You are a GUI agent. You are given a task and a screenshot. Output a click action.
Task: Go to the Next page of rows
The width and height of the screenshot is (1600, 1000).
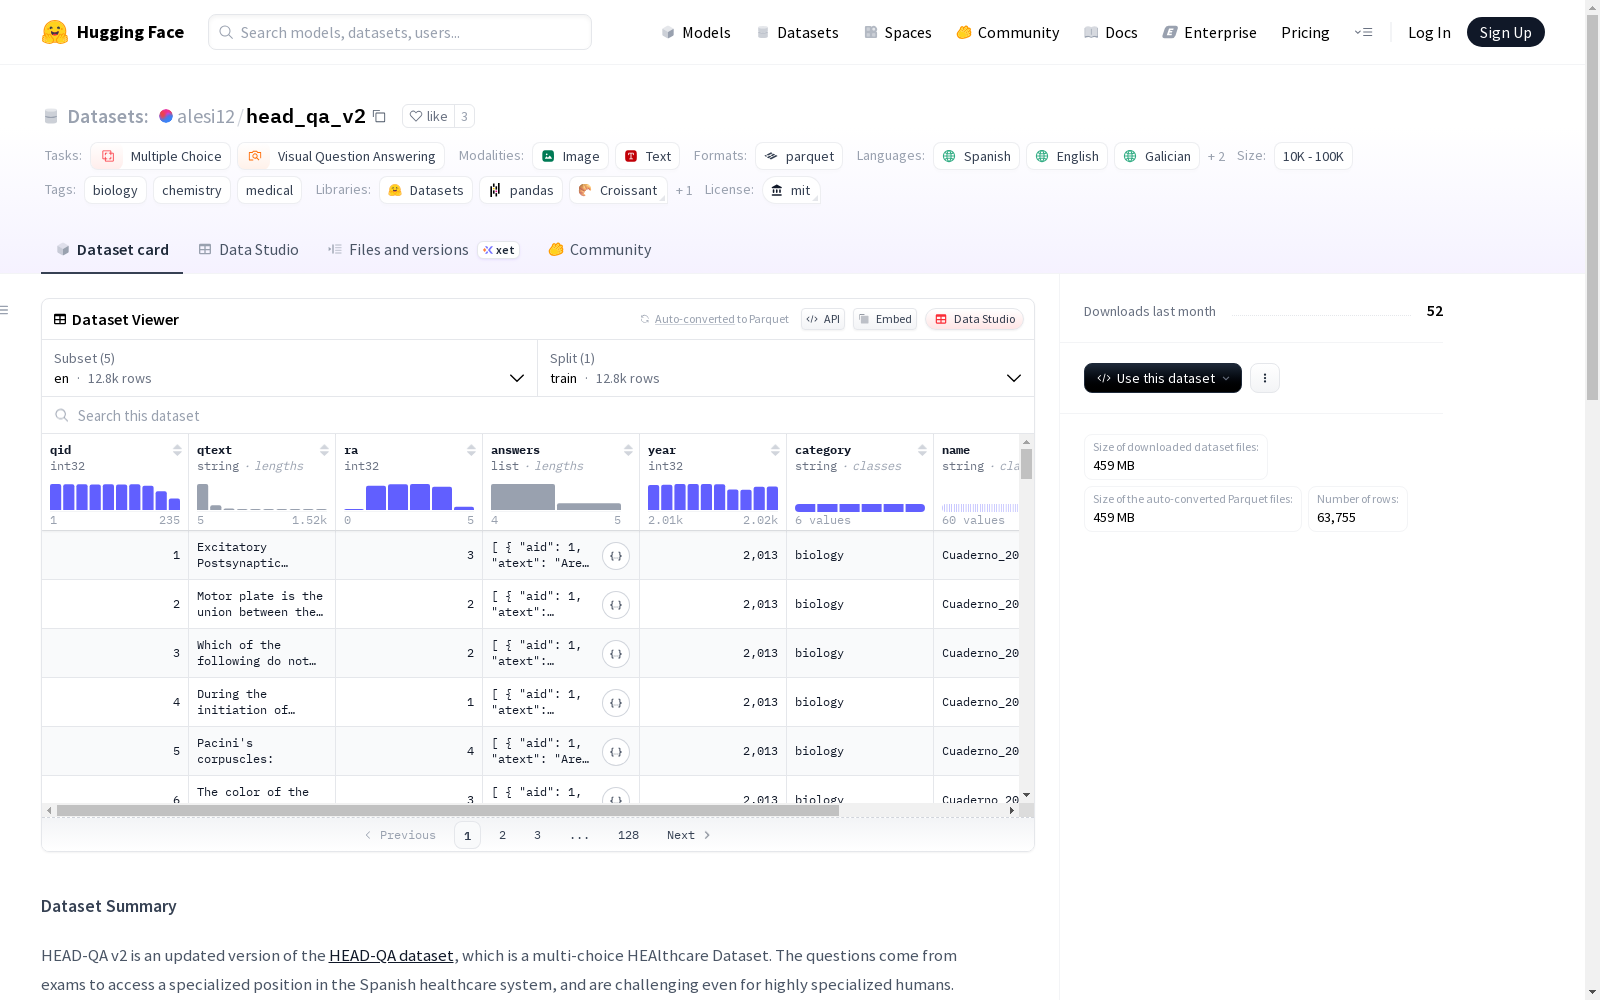[689, 835]
